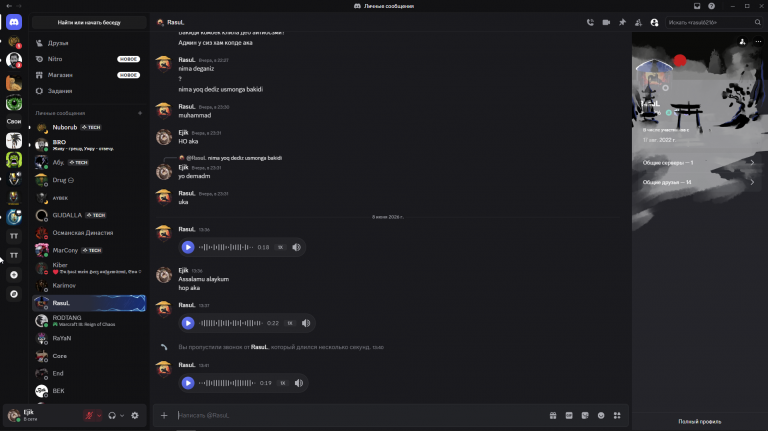The image size is (768, 431).
Task: Open full profile button
Action: [x=699, y=421]
